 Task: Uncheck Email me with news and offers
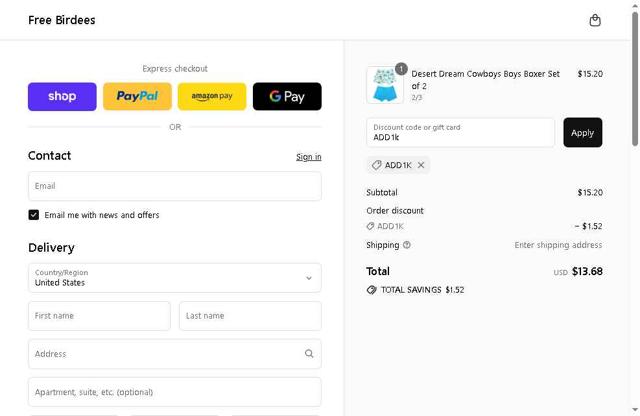tap(33, 215)
